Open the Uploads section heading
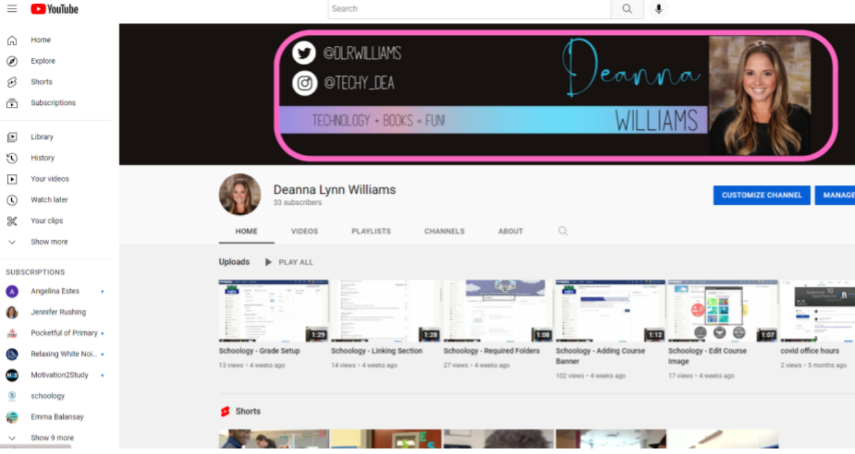 coord(234,262)
